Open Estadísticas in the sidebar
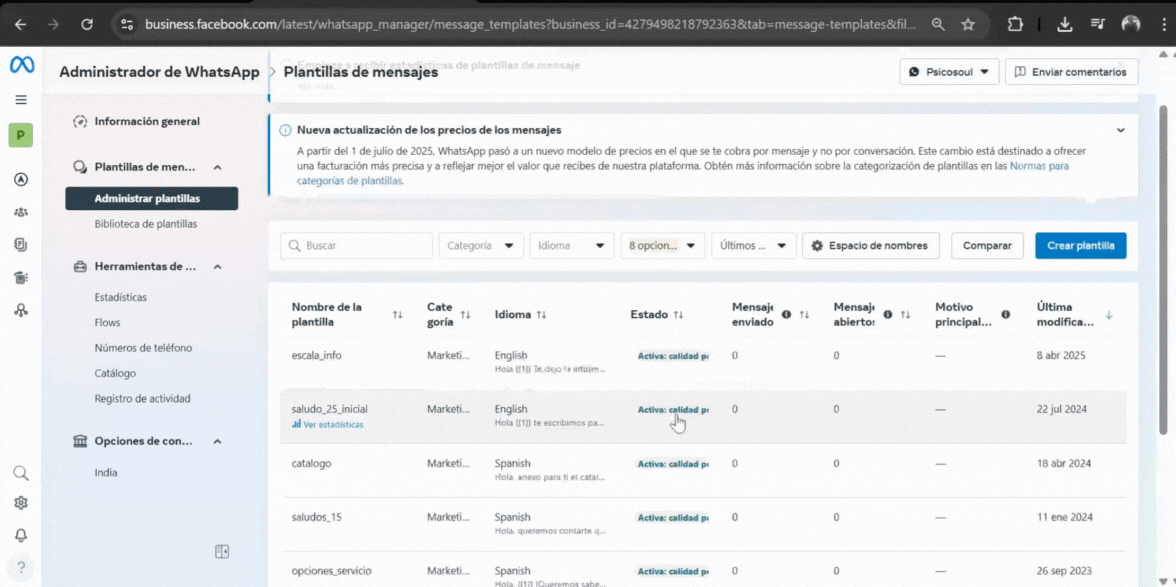This screenshot has width=1176, height=587. click(x=121, y=297)
